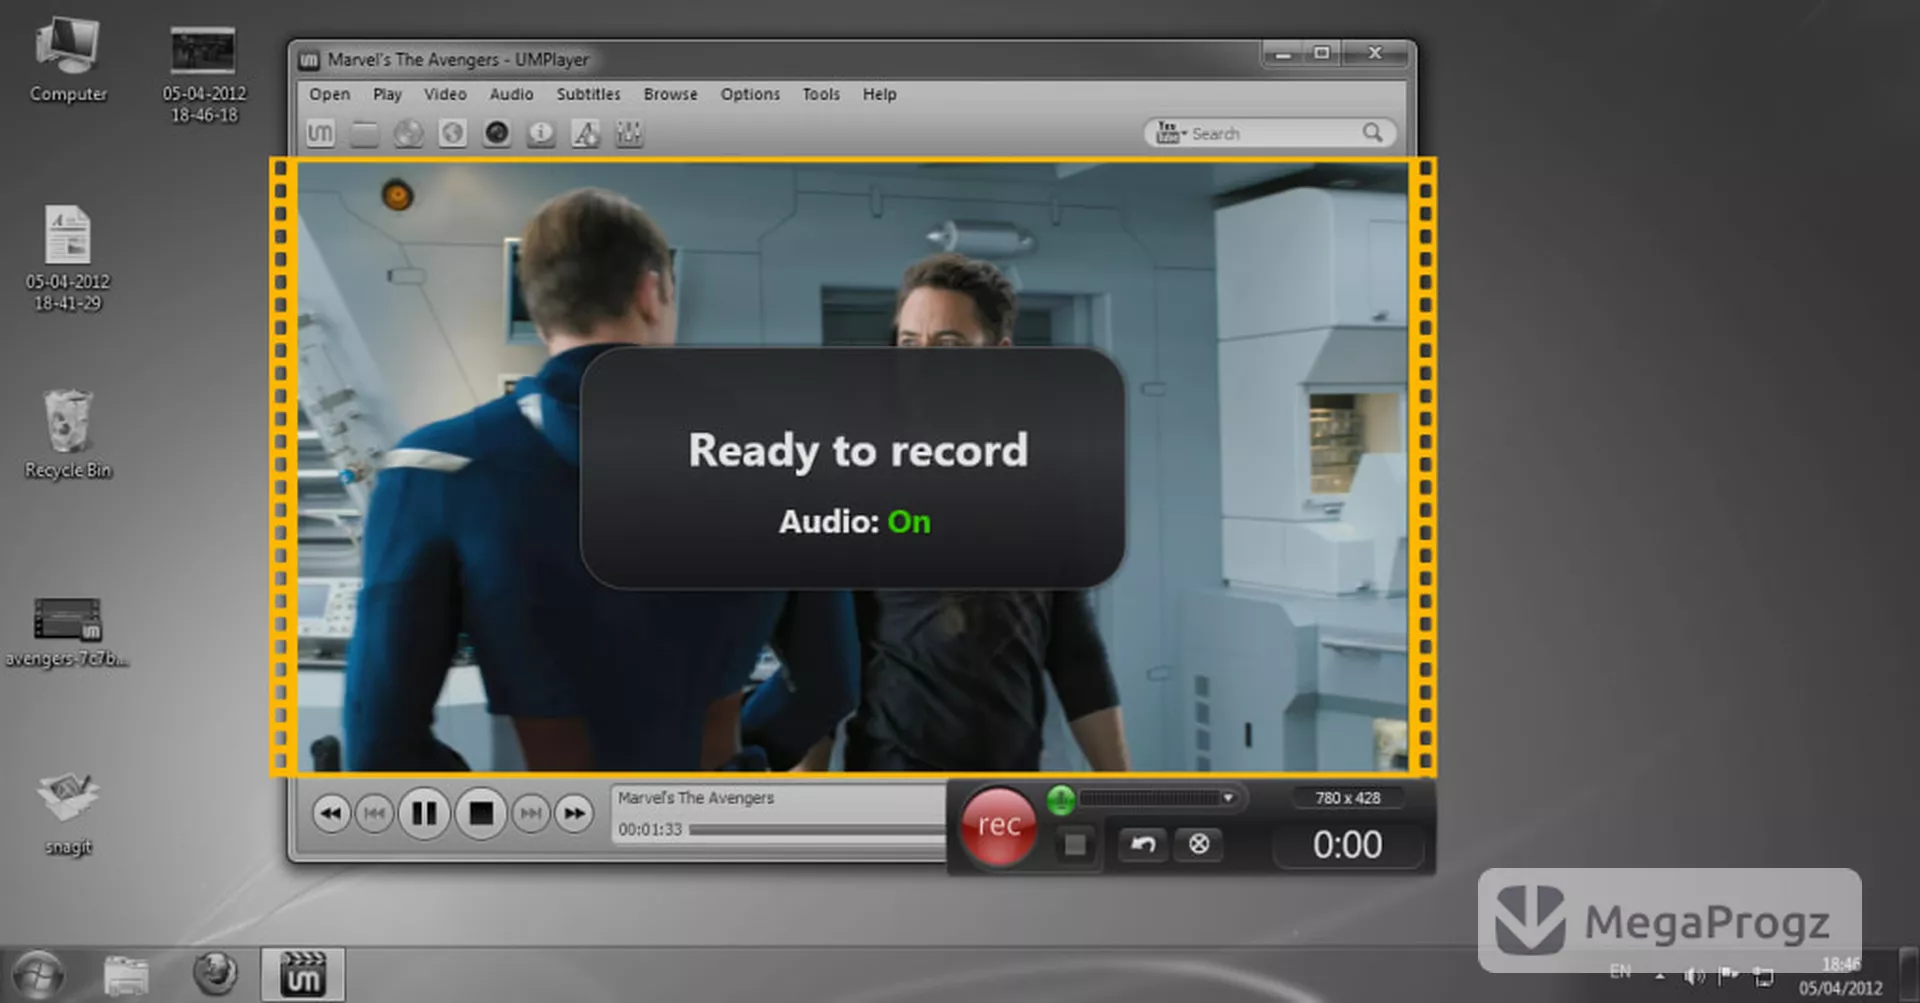Click the UMPlayer taskbar button
The height and width of the screenshot is (1003, 1920).
click(302, 975)
